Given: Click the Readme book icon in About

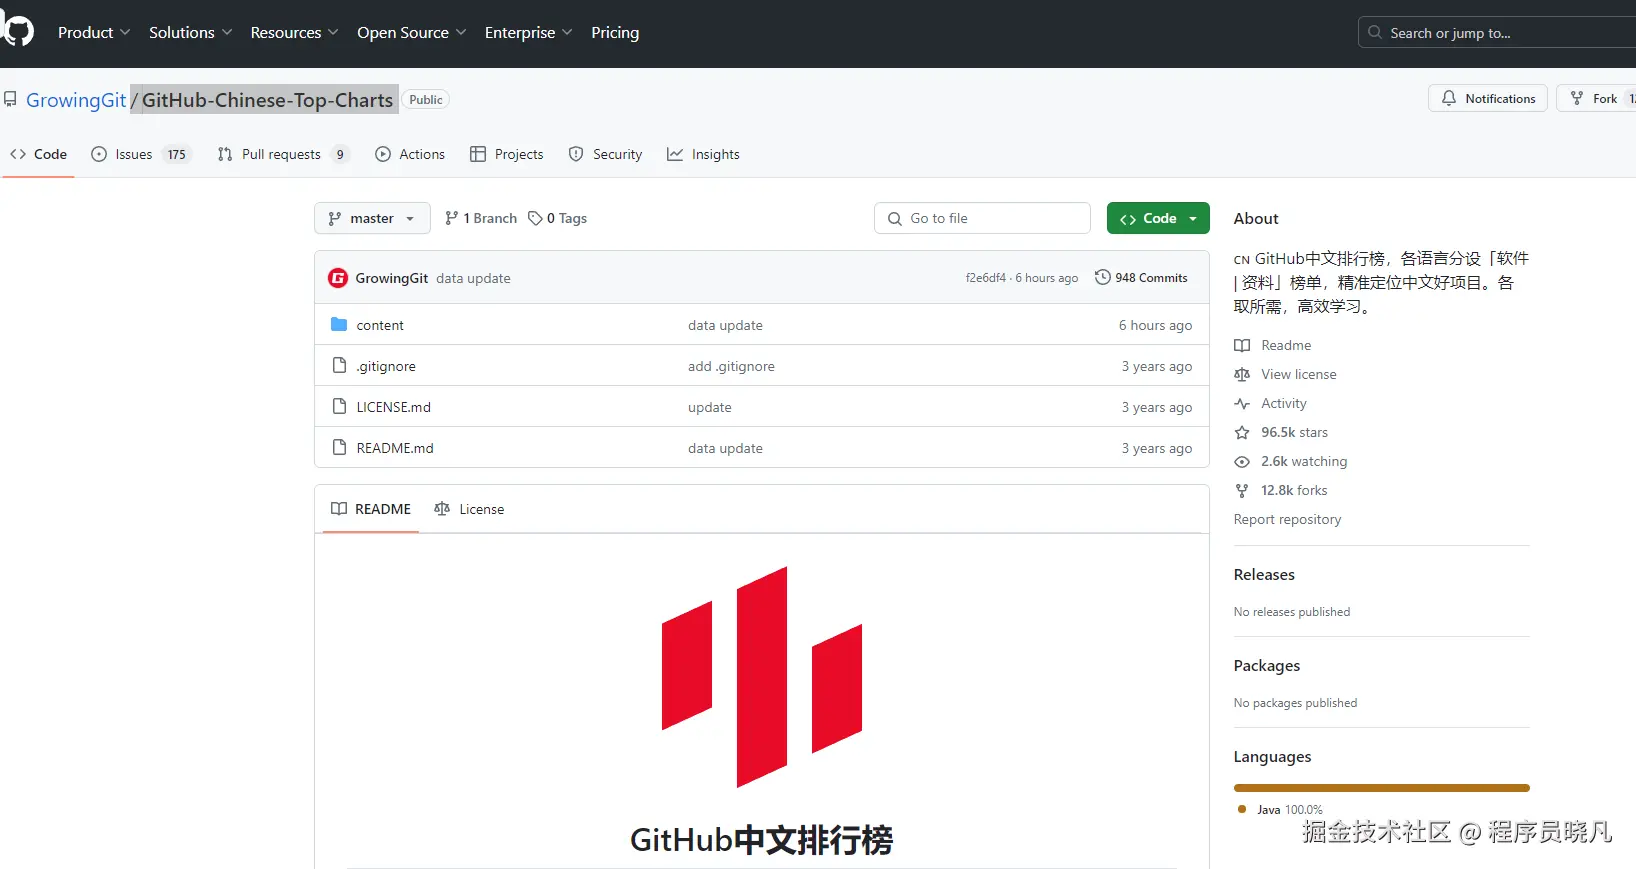Looking at the screenshot, I should click(x=1242, y=345).
